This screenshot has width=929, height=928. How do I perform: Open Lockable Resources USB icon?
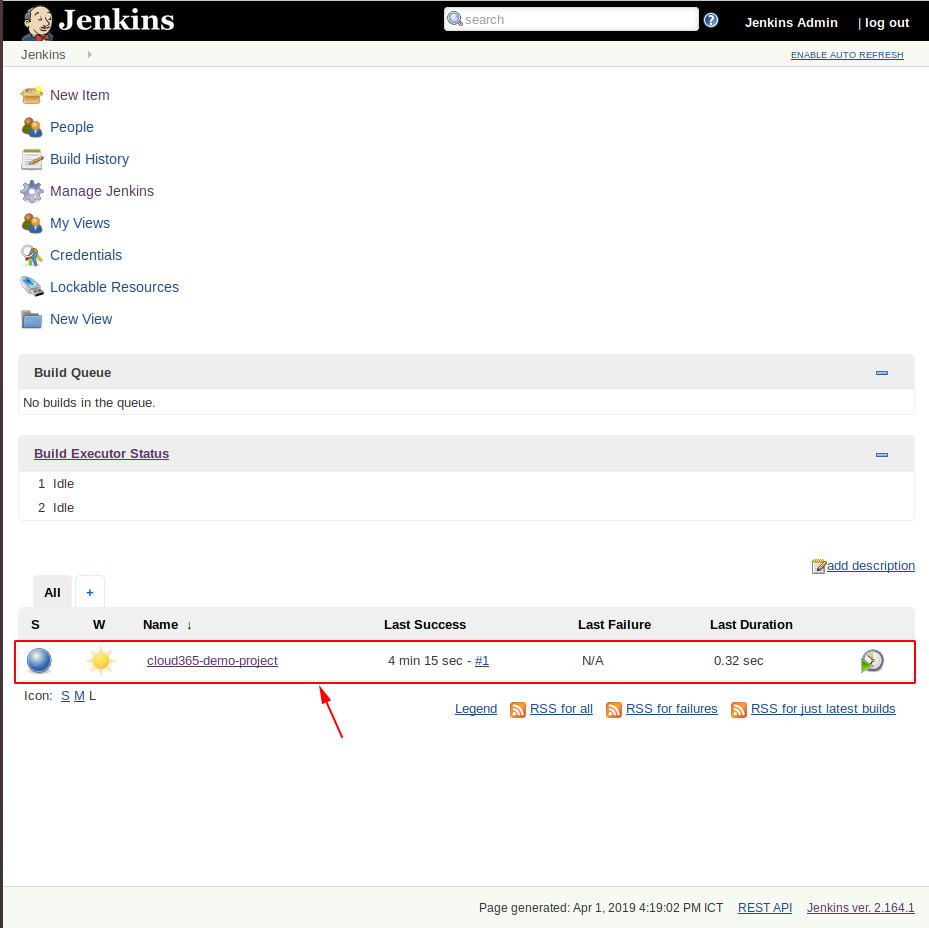pos(31,287)
